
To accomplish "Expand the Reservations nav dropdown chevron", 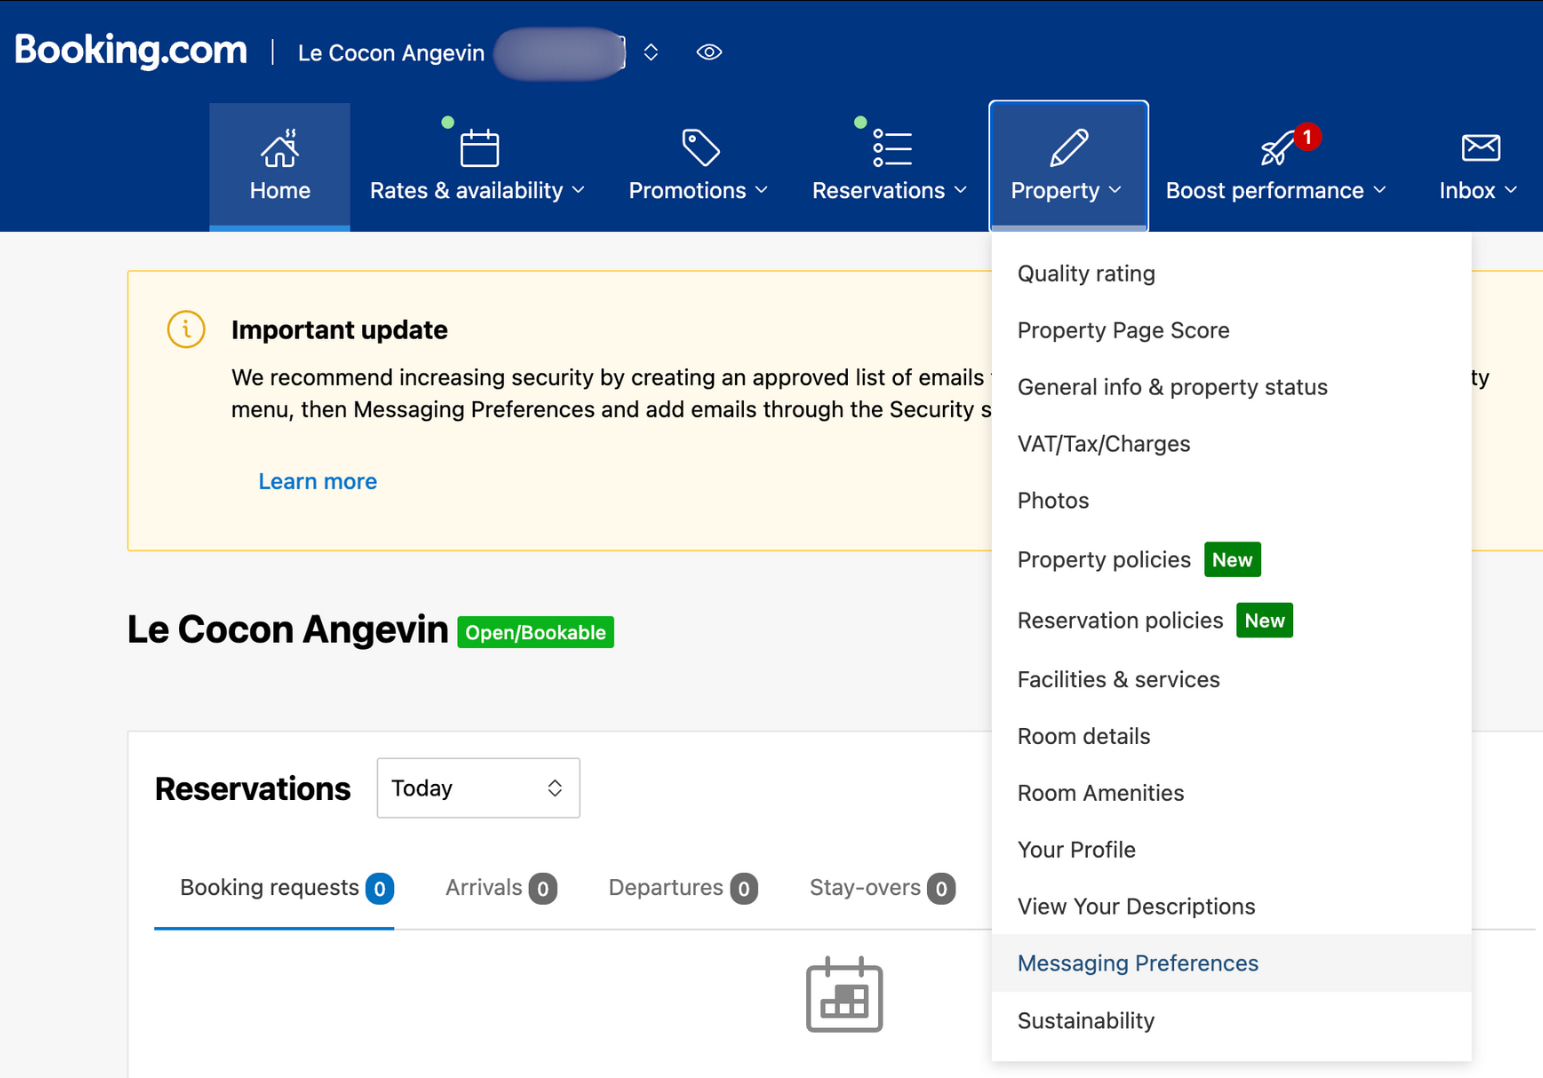I will [960, 190].
